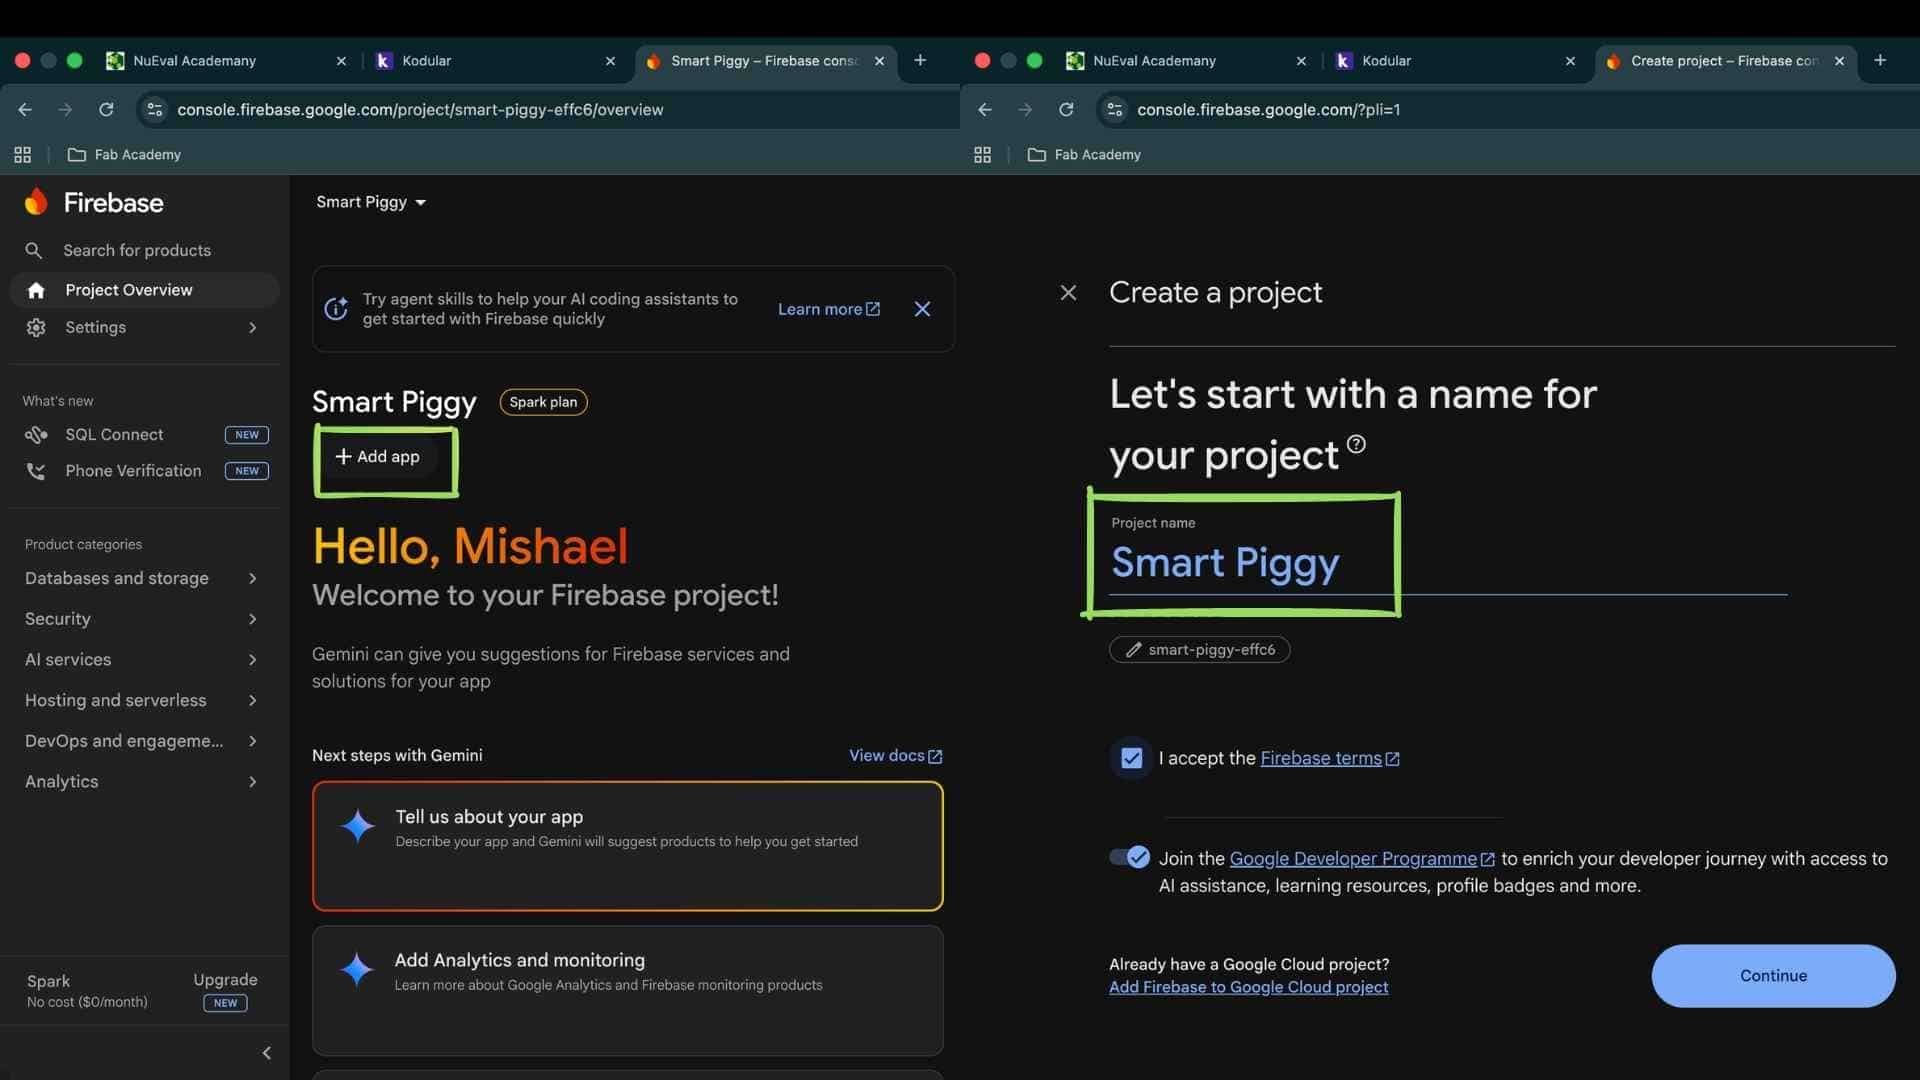Viewport: 1920px width, 1080px height.
Task: Open new tab in right browser window
Action: coord(1880,60)
